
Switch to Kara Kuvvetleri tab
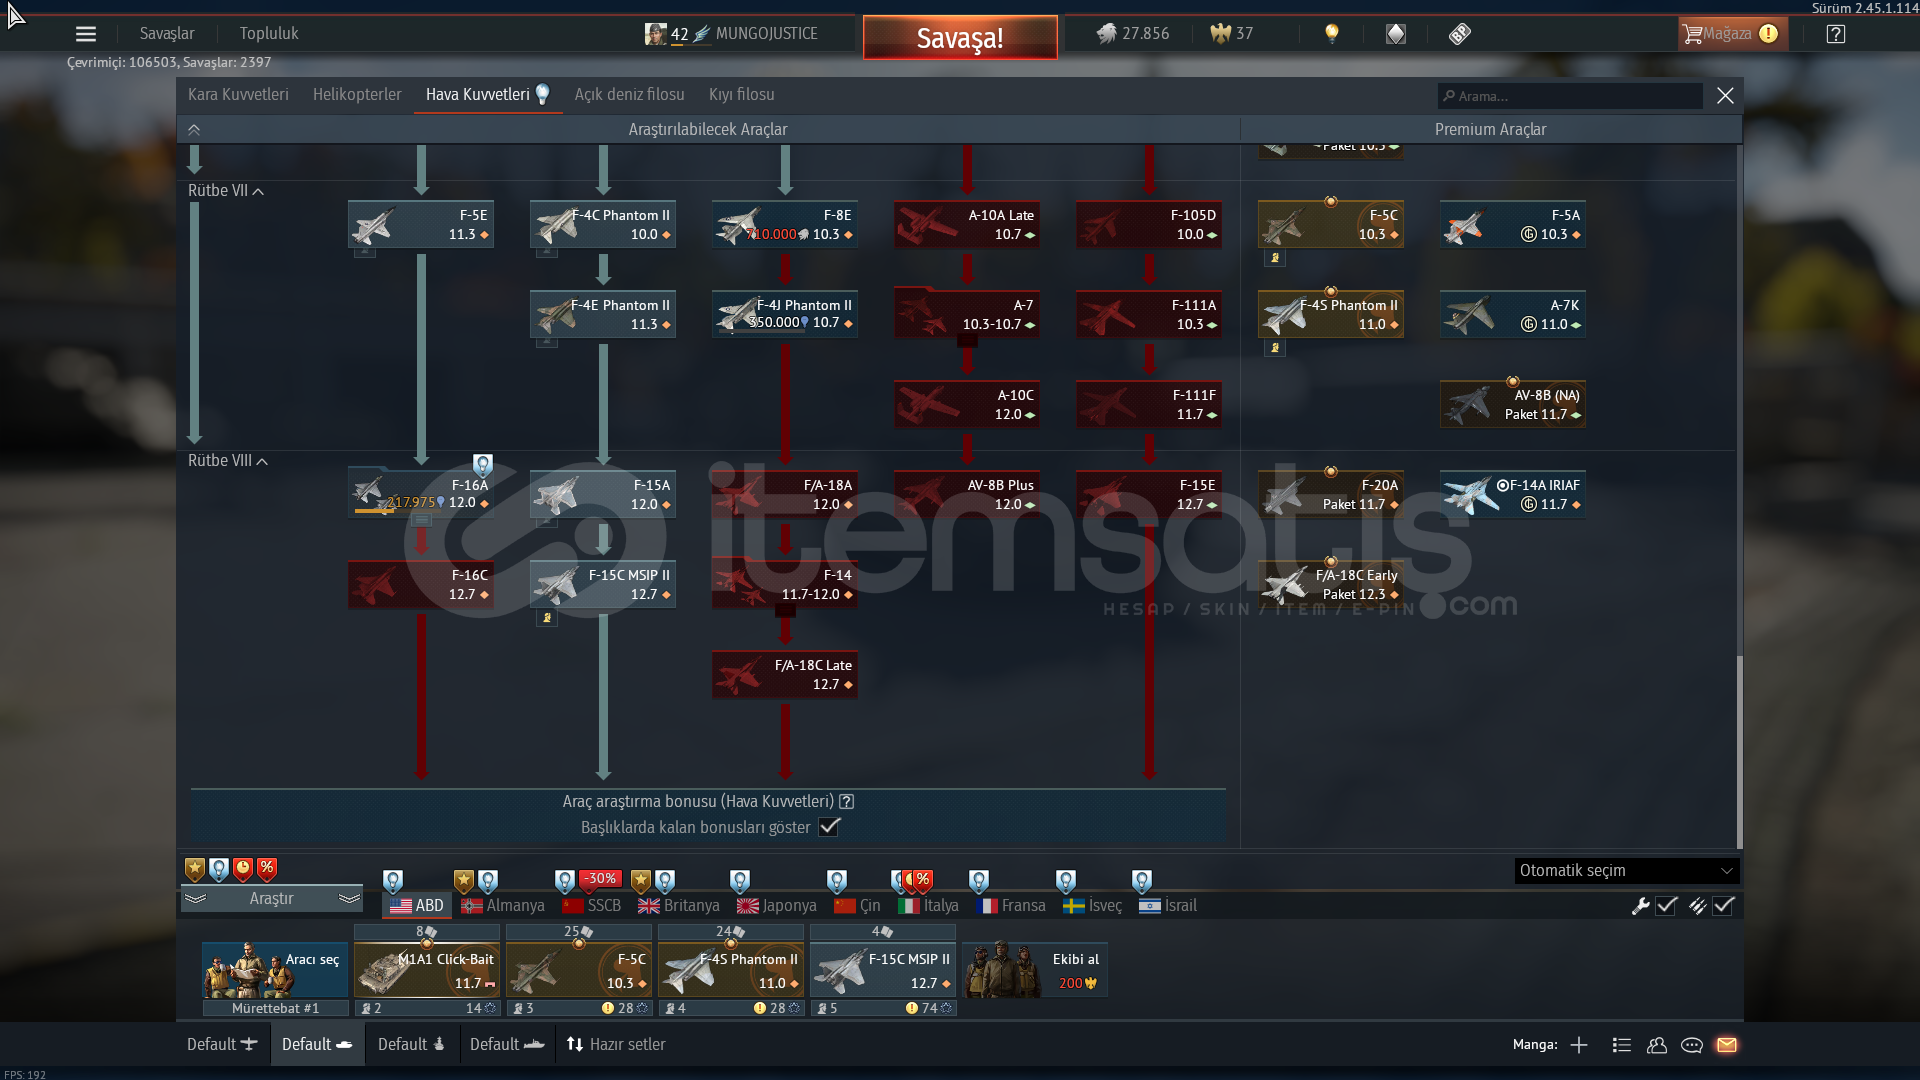tap(238, 95)
